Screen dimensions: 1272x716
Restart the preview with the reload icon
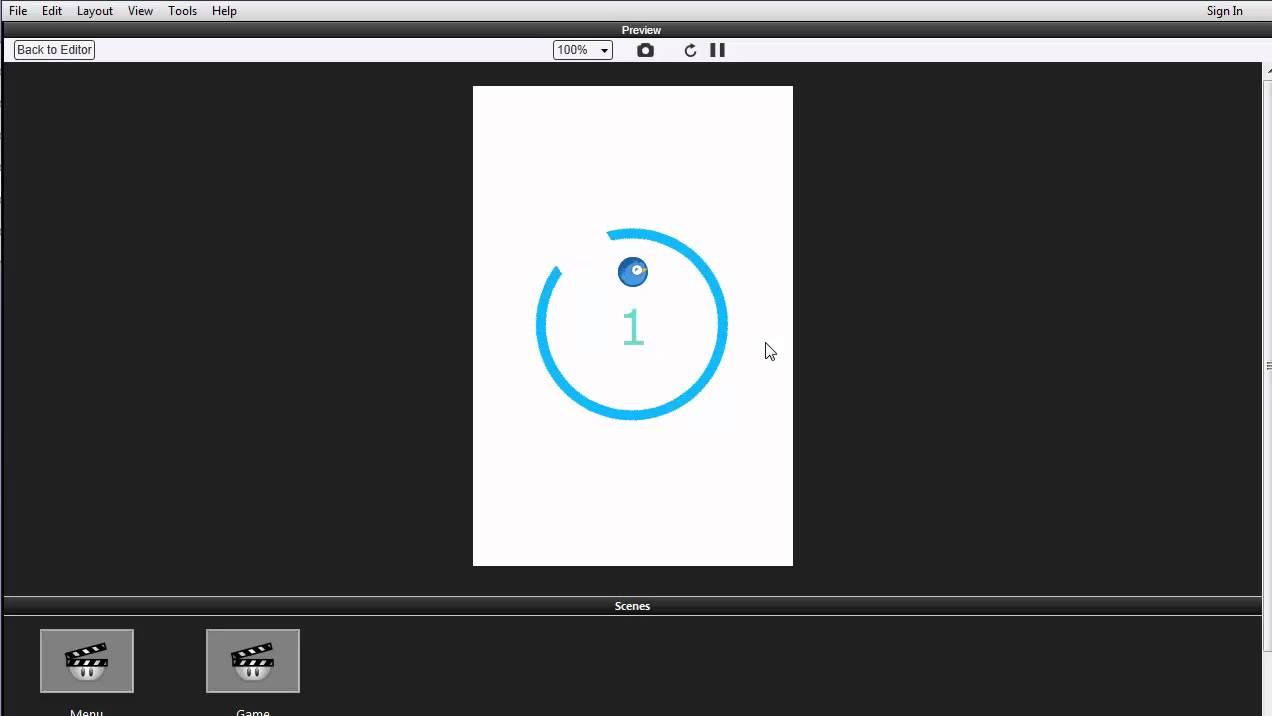[690, 50]
